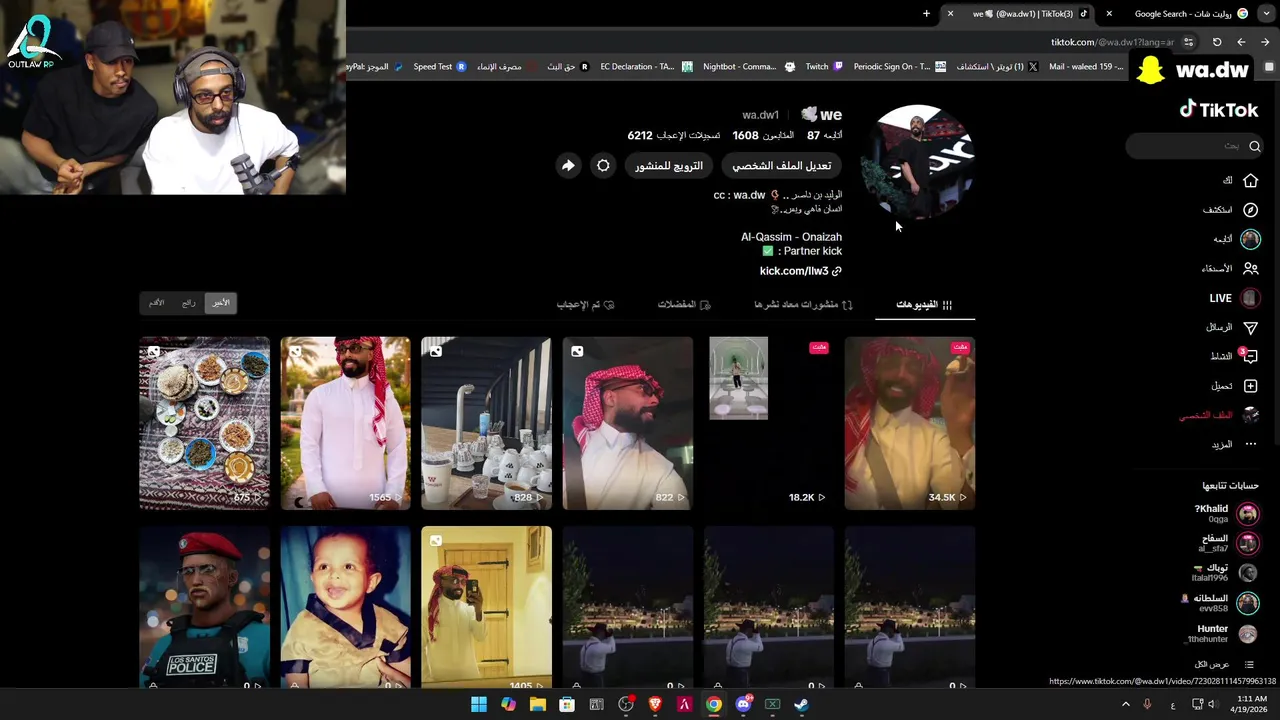The height and width of the screenshot is (720, 1280).
Task: Go to LIVE in the TikTok sidebar
Action: [1232, 298]
